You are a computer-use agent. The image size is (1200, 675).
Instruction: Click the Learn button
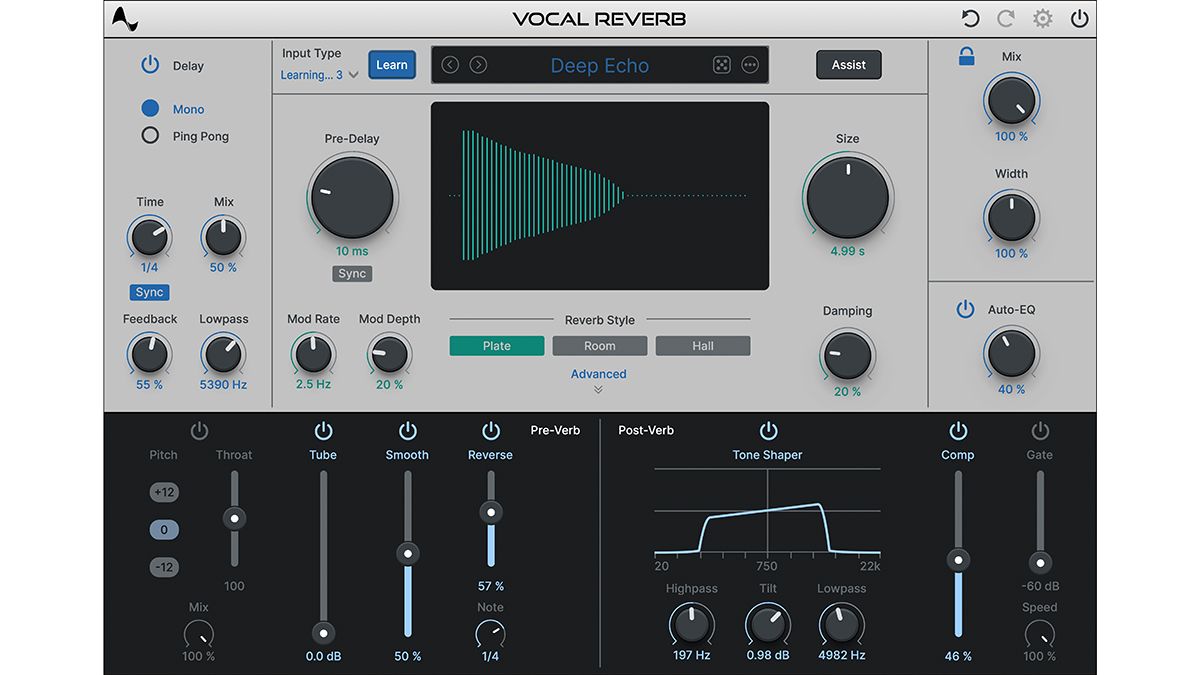click(x=391, y=64)
